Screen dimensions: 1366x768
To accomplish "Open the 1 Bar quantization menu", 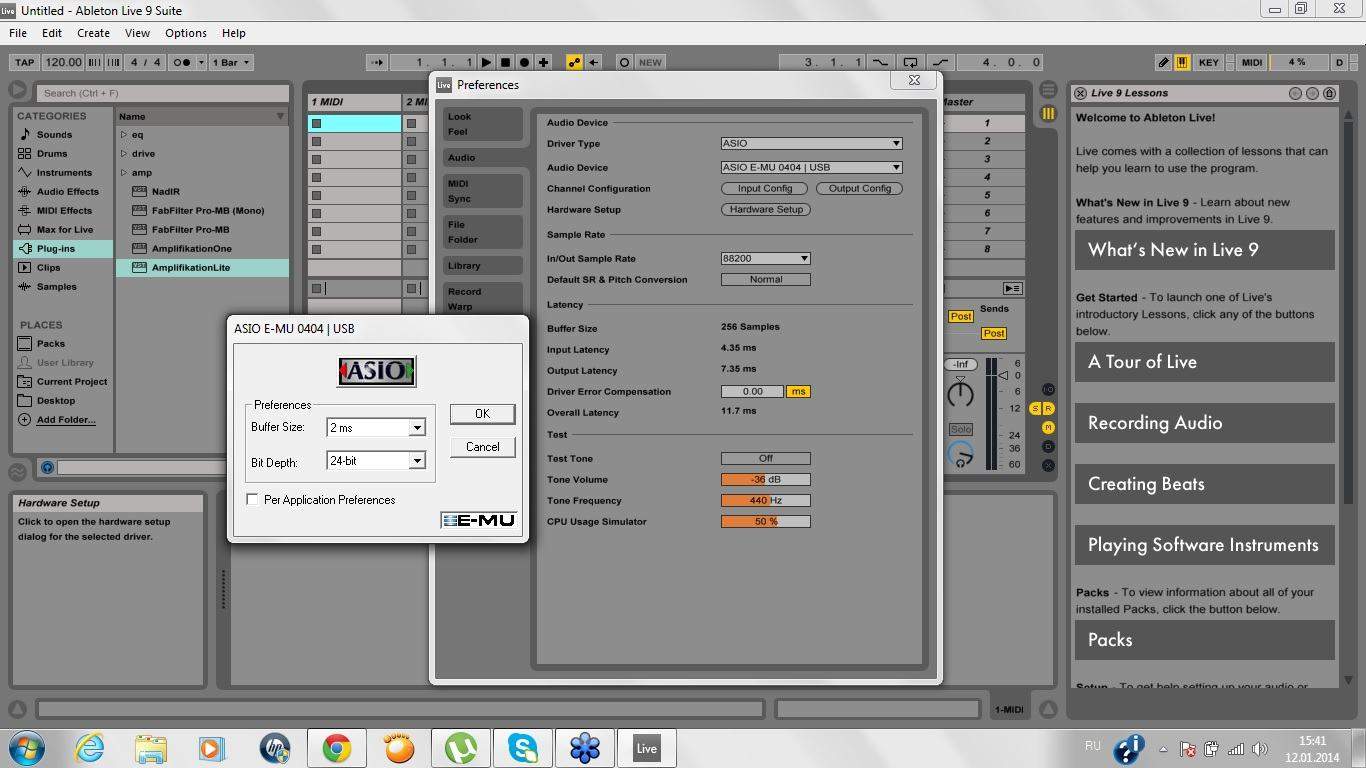I will 230,62.
